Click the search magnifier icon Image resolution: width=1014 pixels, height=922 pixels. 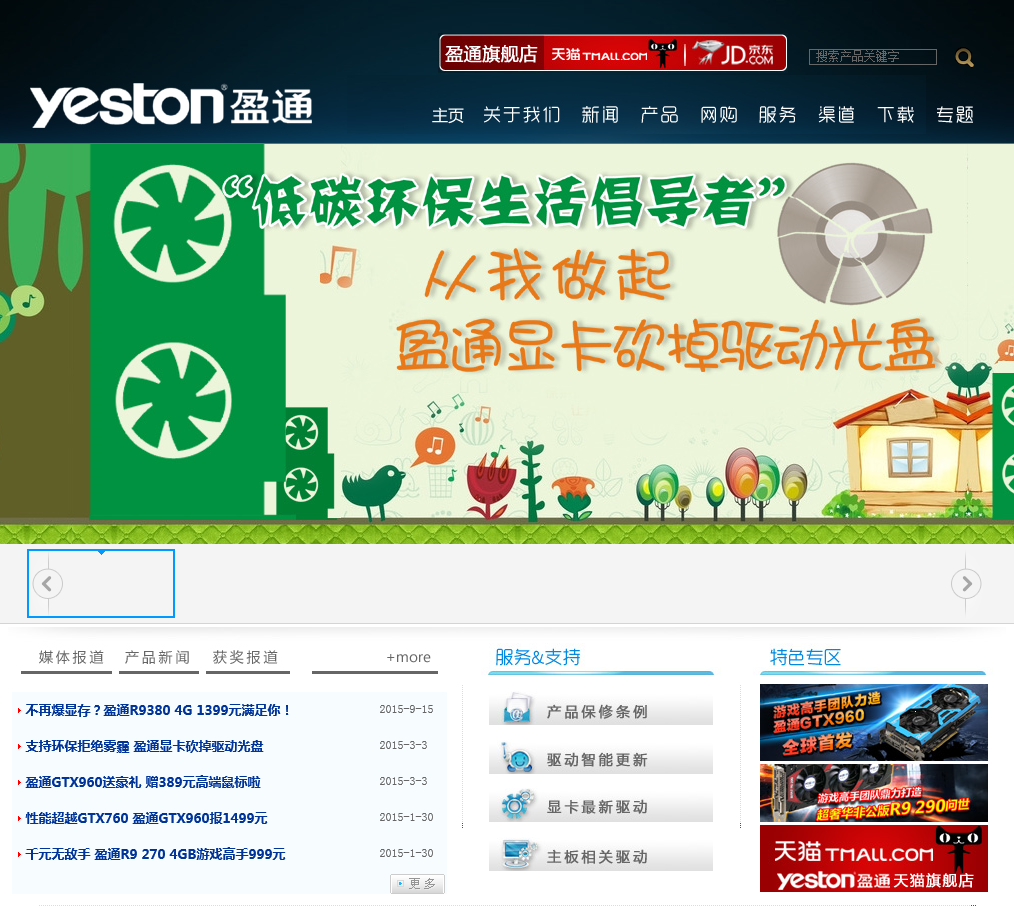[x=964, y=58]
